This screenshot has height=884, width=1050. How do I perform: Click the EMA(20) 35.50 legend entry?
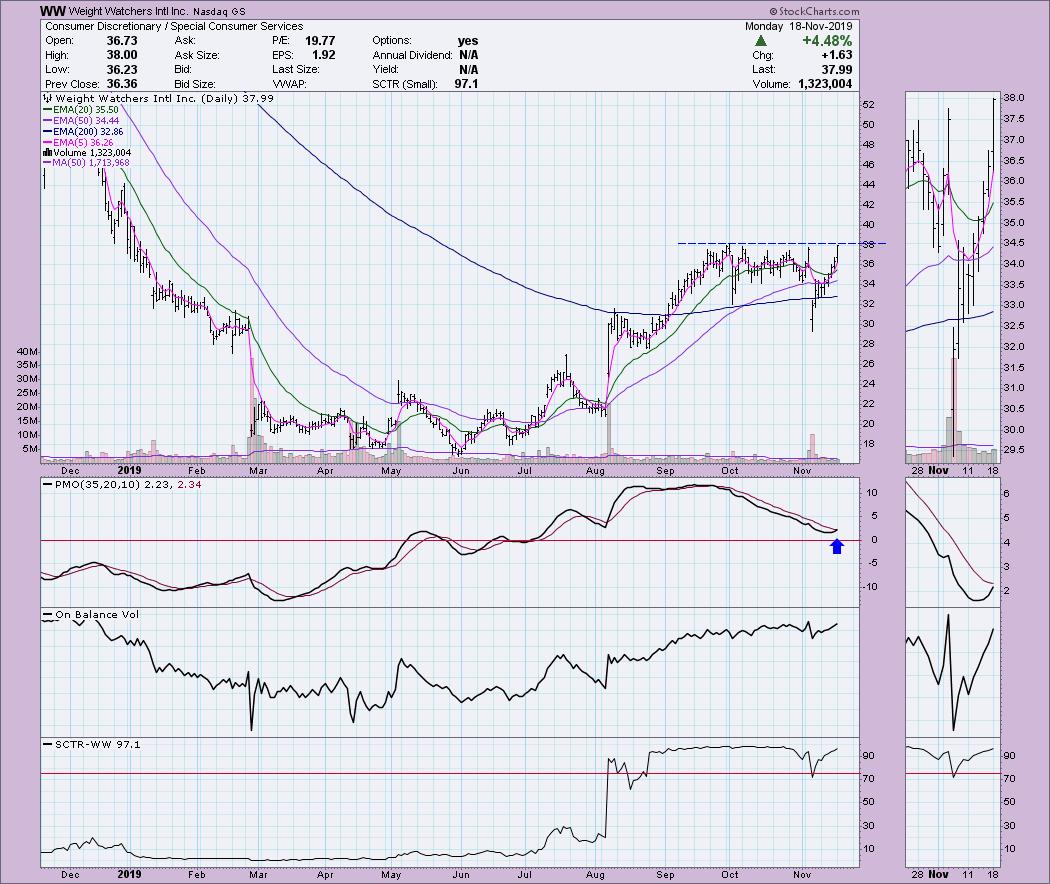[81, 110]
